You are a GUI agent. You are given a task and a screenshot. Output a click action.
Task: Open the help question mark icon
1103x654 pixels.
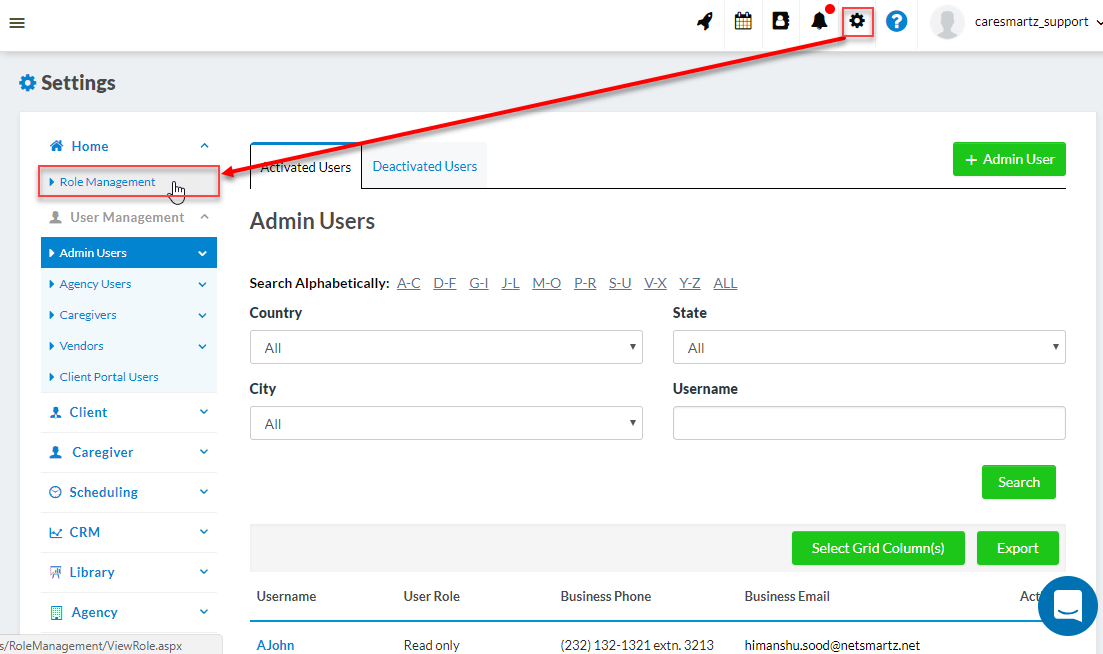click(x=896, y=21)
